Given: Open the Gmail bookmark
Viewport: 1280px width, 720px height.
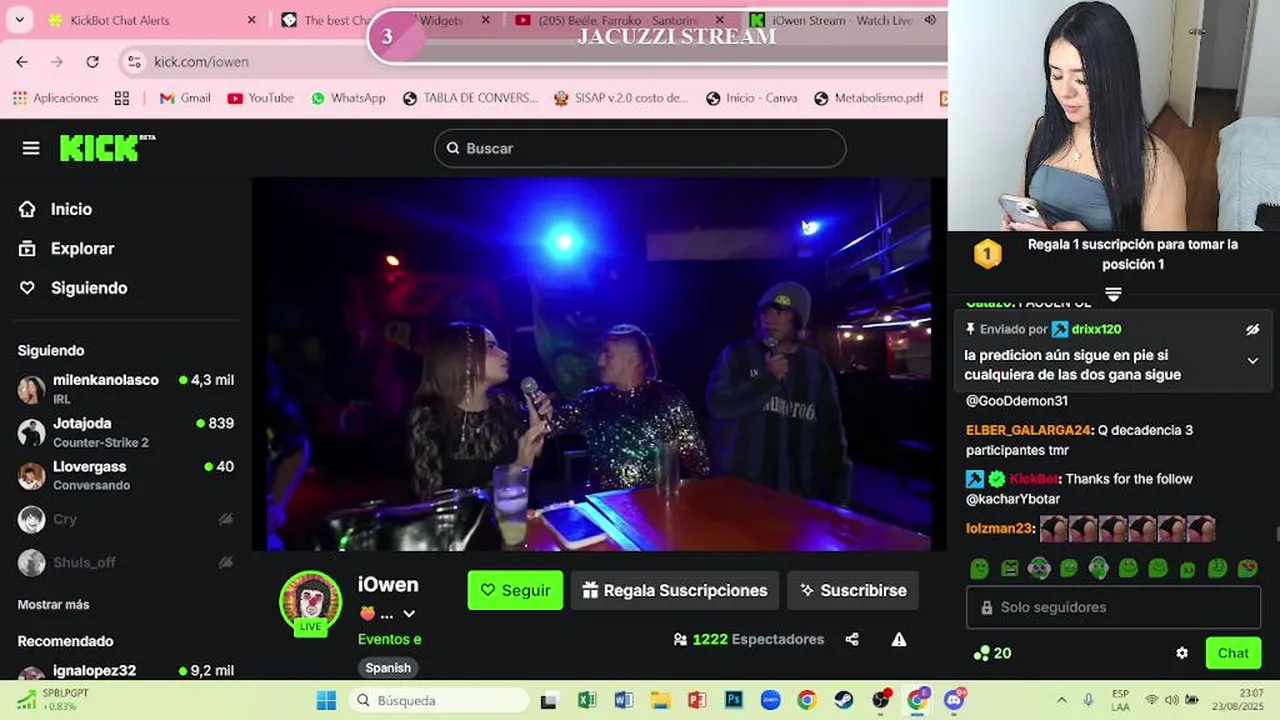Looking at the screenshot, I should click(x=185, y=98).
